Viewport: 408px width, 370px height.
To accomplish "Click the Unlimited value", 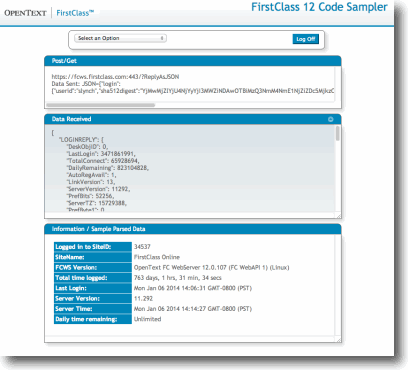I will click(147, 319).
